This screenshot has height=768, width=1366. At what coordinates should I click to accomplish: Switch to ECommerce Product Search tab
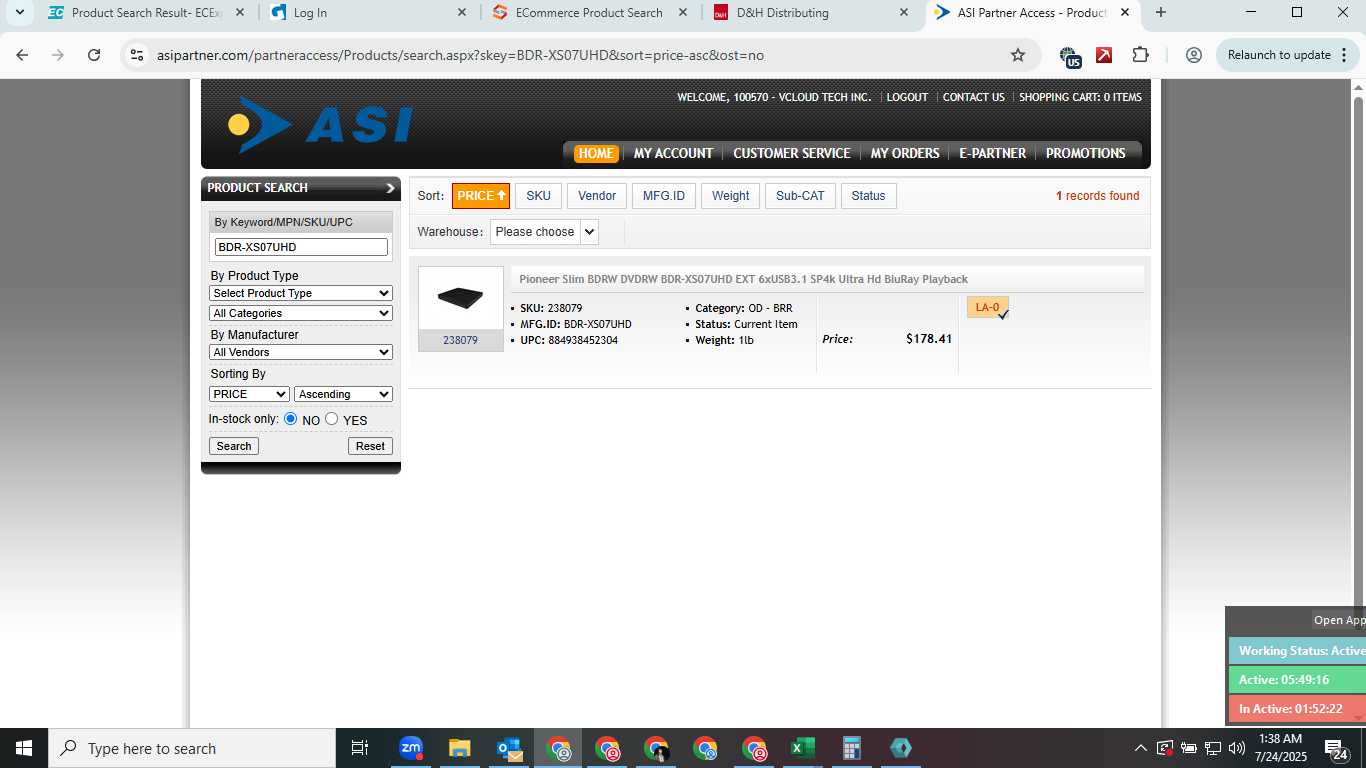pos(590,13)
